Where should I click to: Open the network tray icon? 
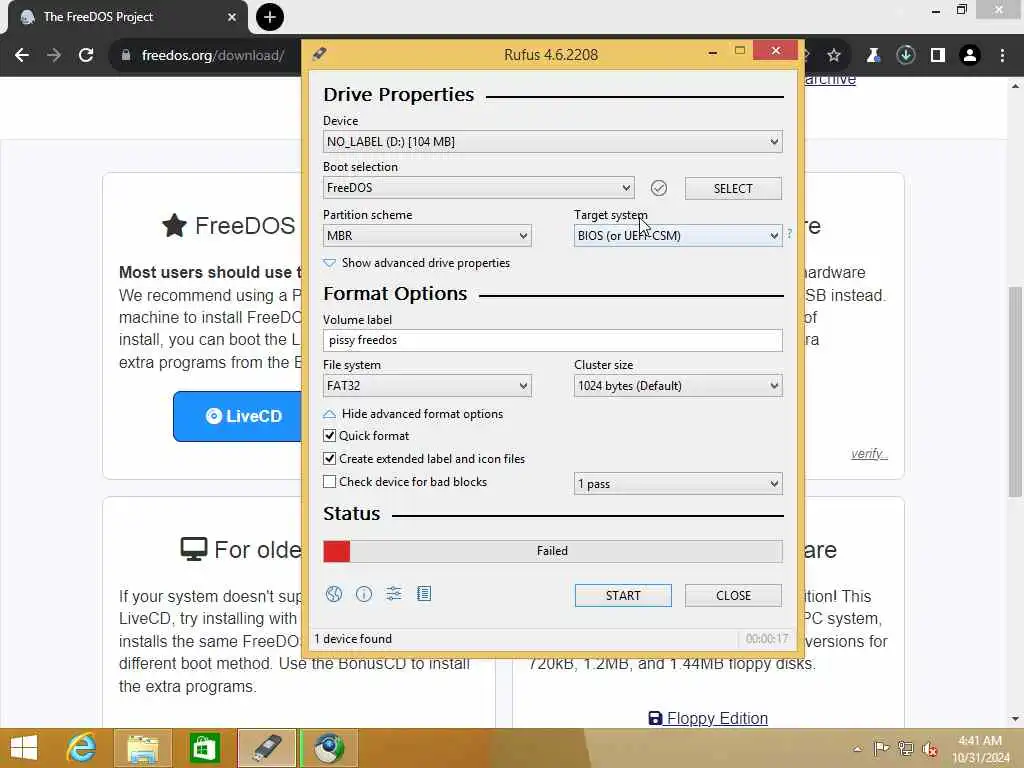[905, 749]
